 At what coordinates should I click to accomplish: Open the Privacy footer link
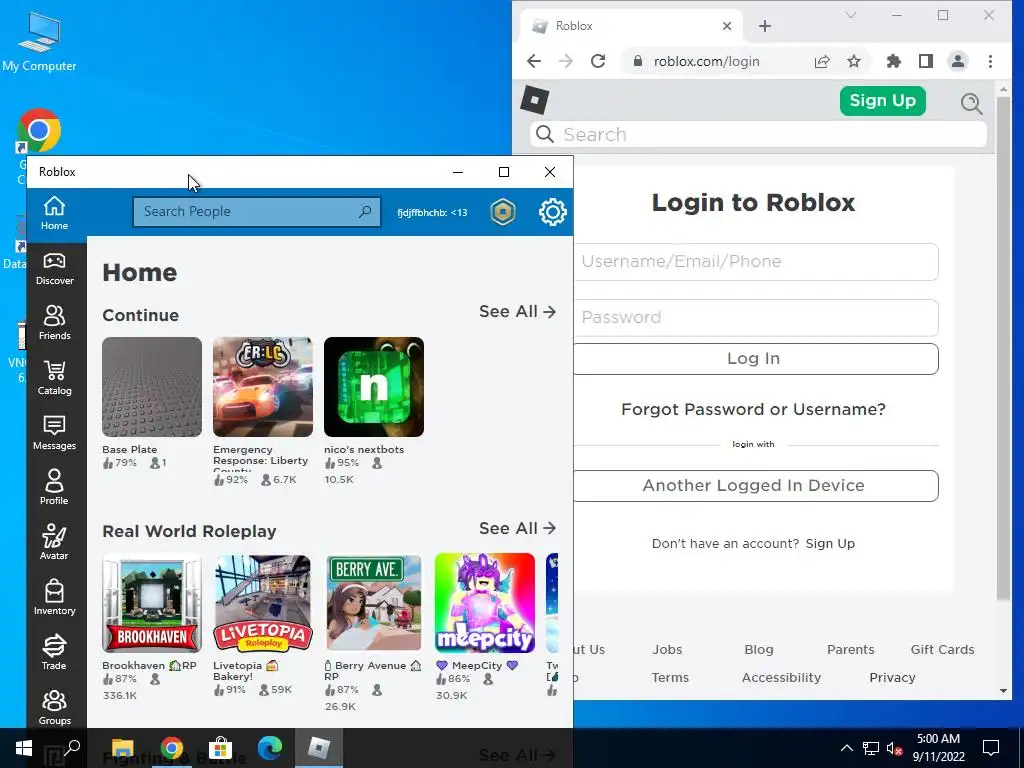pos(892,678)
